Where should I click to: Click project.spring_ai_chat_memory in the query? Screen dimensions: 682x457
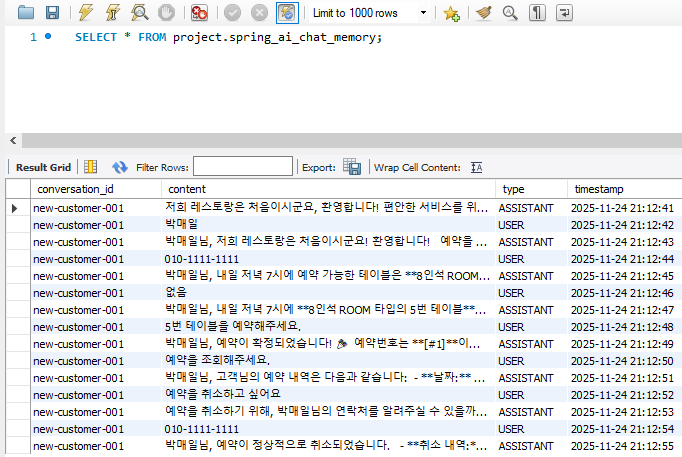[x=275, y=37]
